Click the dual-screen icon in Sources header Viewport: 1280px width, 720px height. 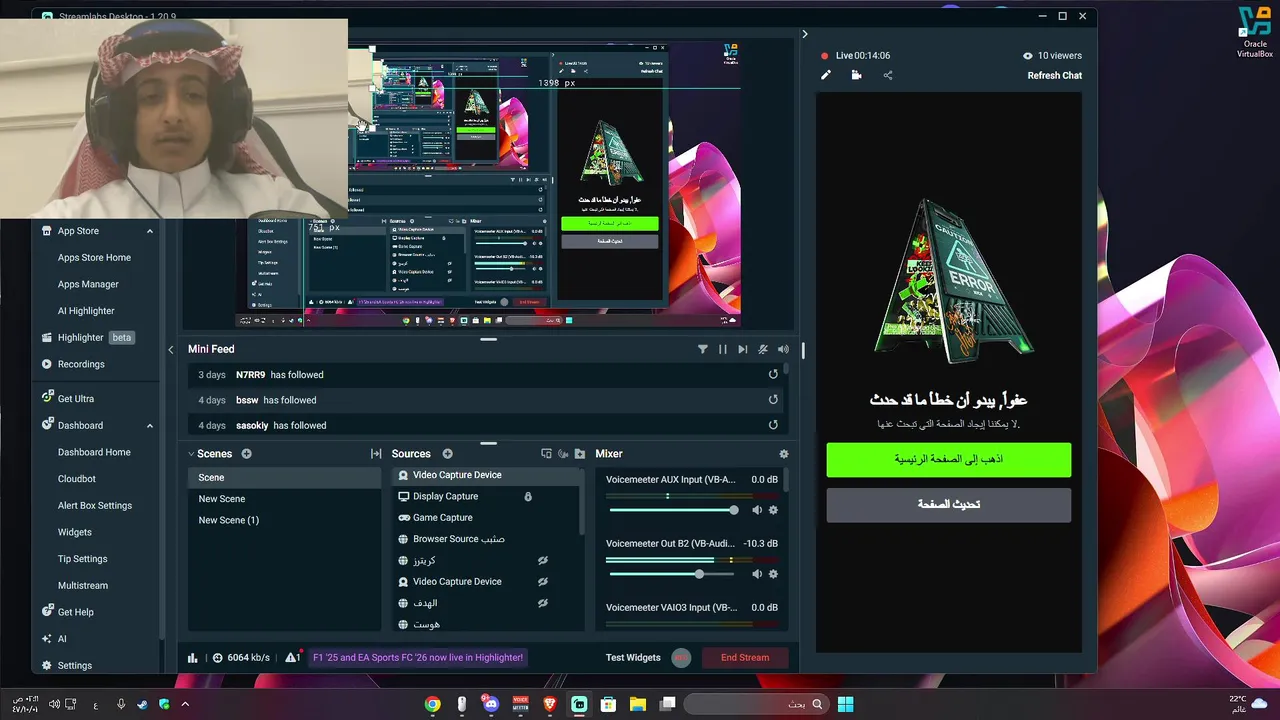click(546, 454)
